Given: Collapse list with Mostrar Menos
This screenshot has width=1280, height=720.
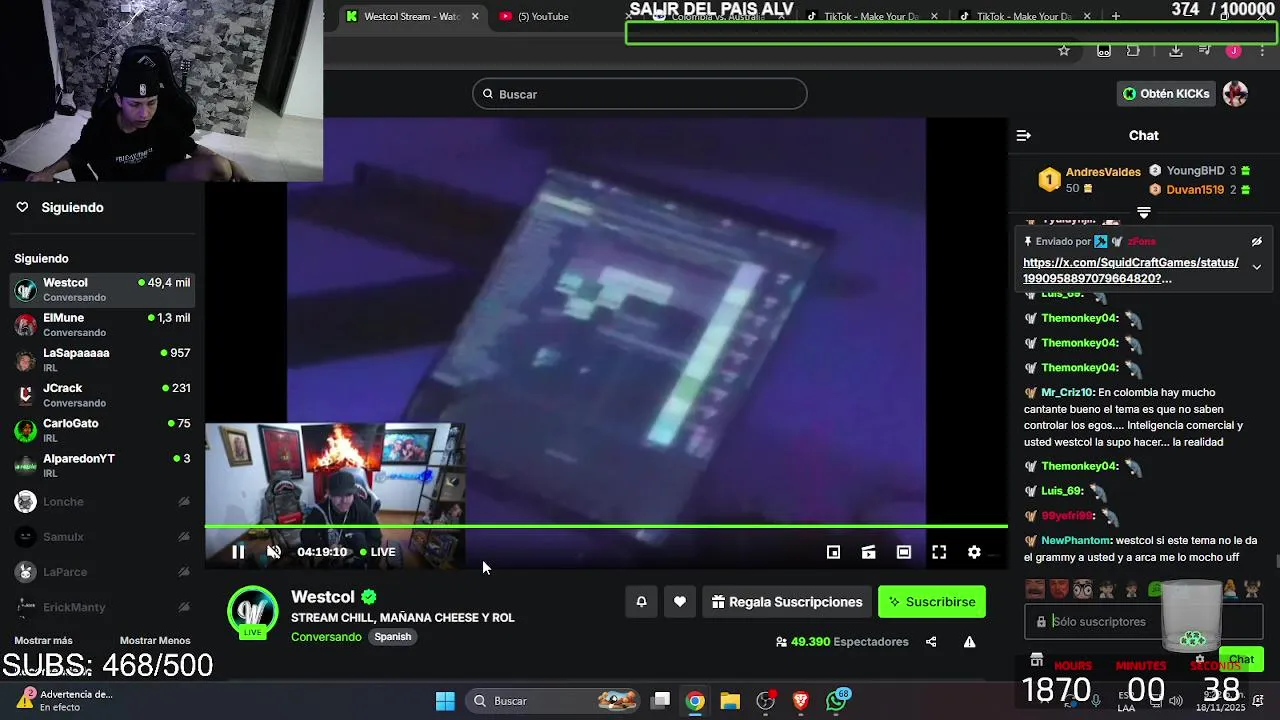Looking at the screenshot, I should [155, 640].
